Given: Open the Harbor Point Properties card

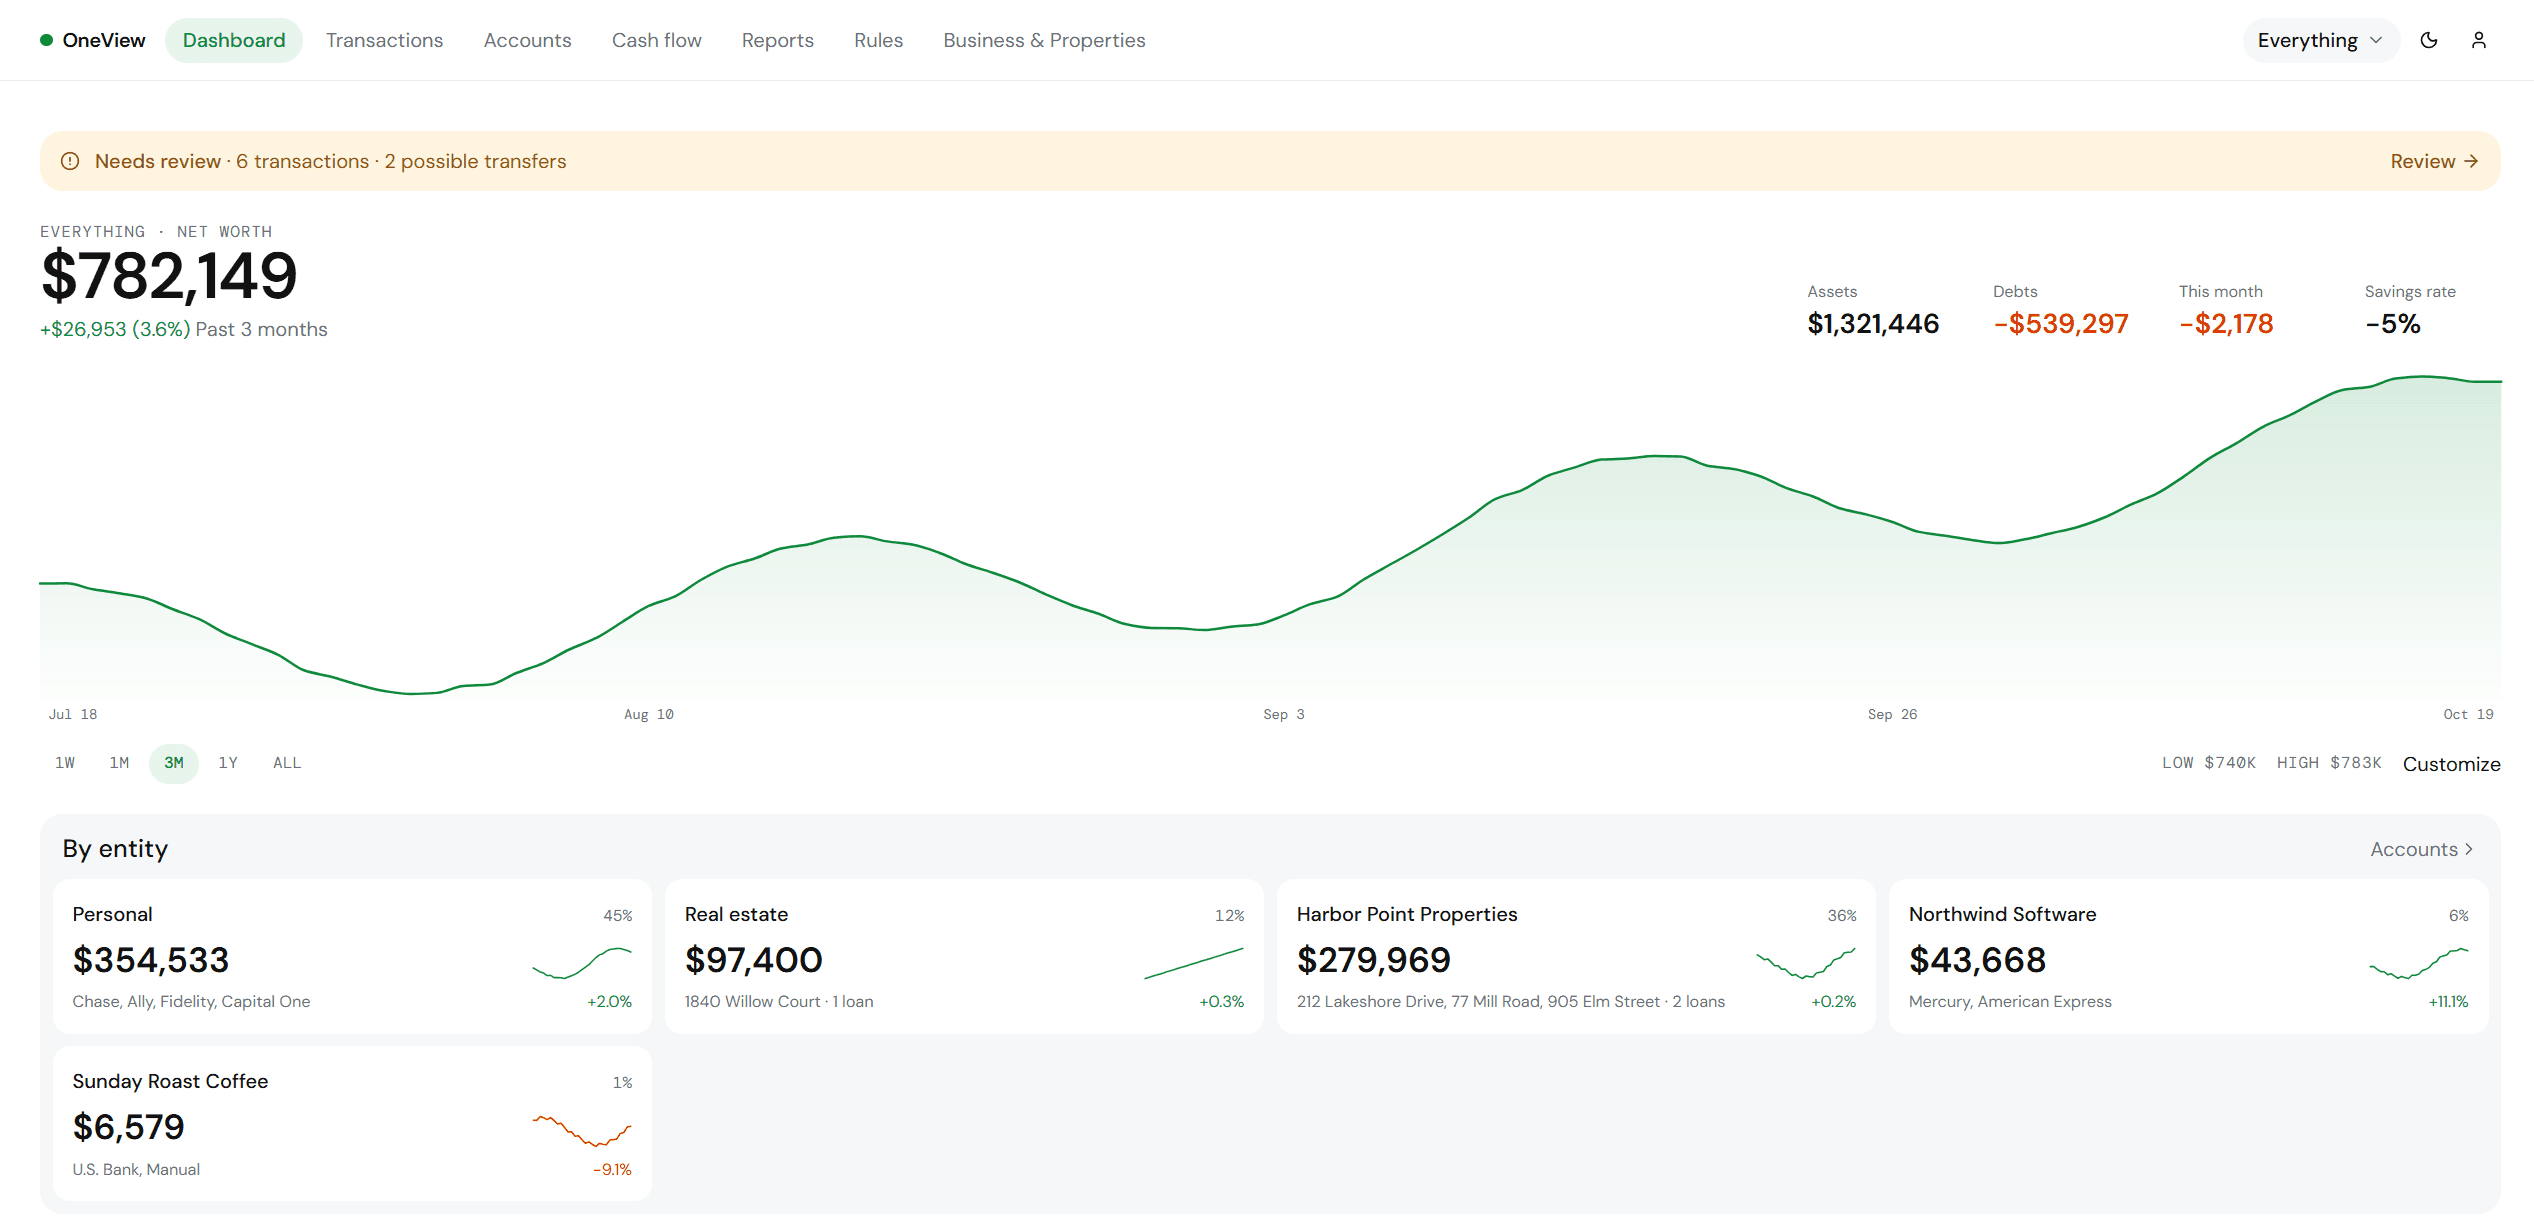Looking at the screenshot, I should coord(1576,956).
